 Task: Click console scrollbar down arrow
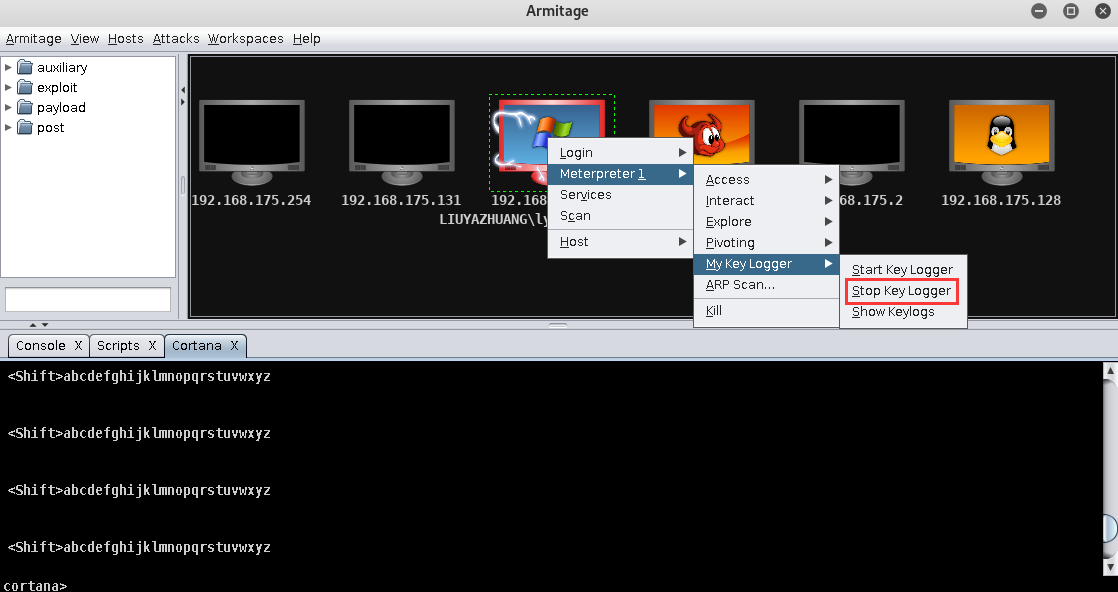coord(1110,567)
